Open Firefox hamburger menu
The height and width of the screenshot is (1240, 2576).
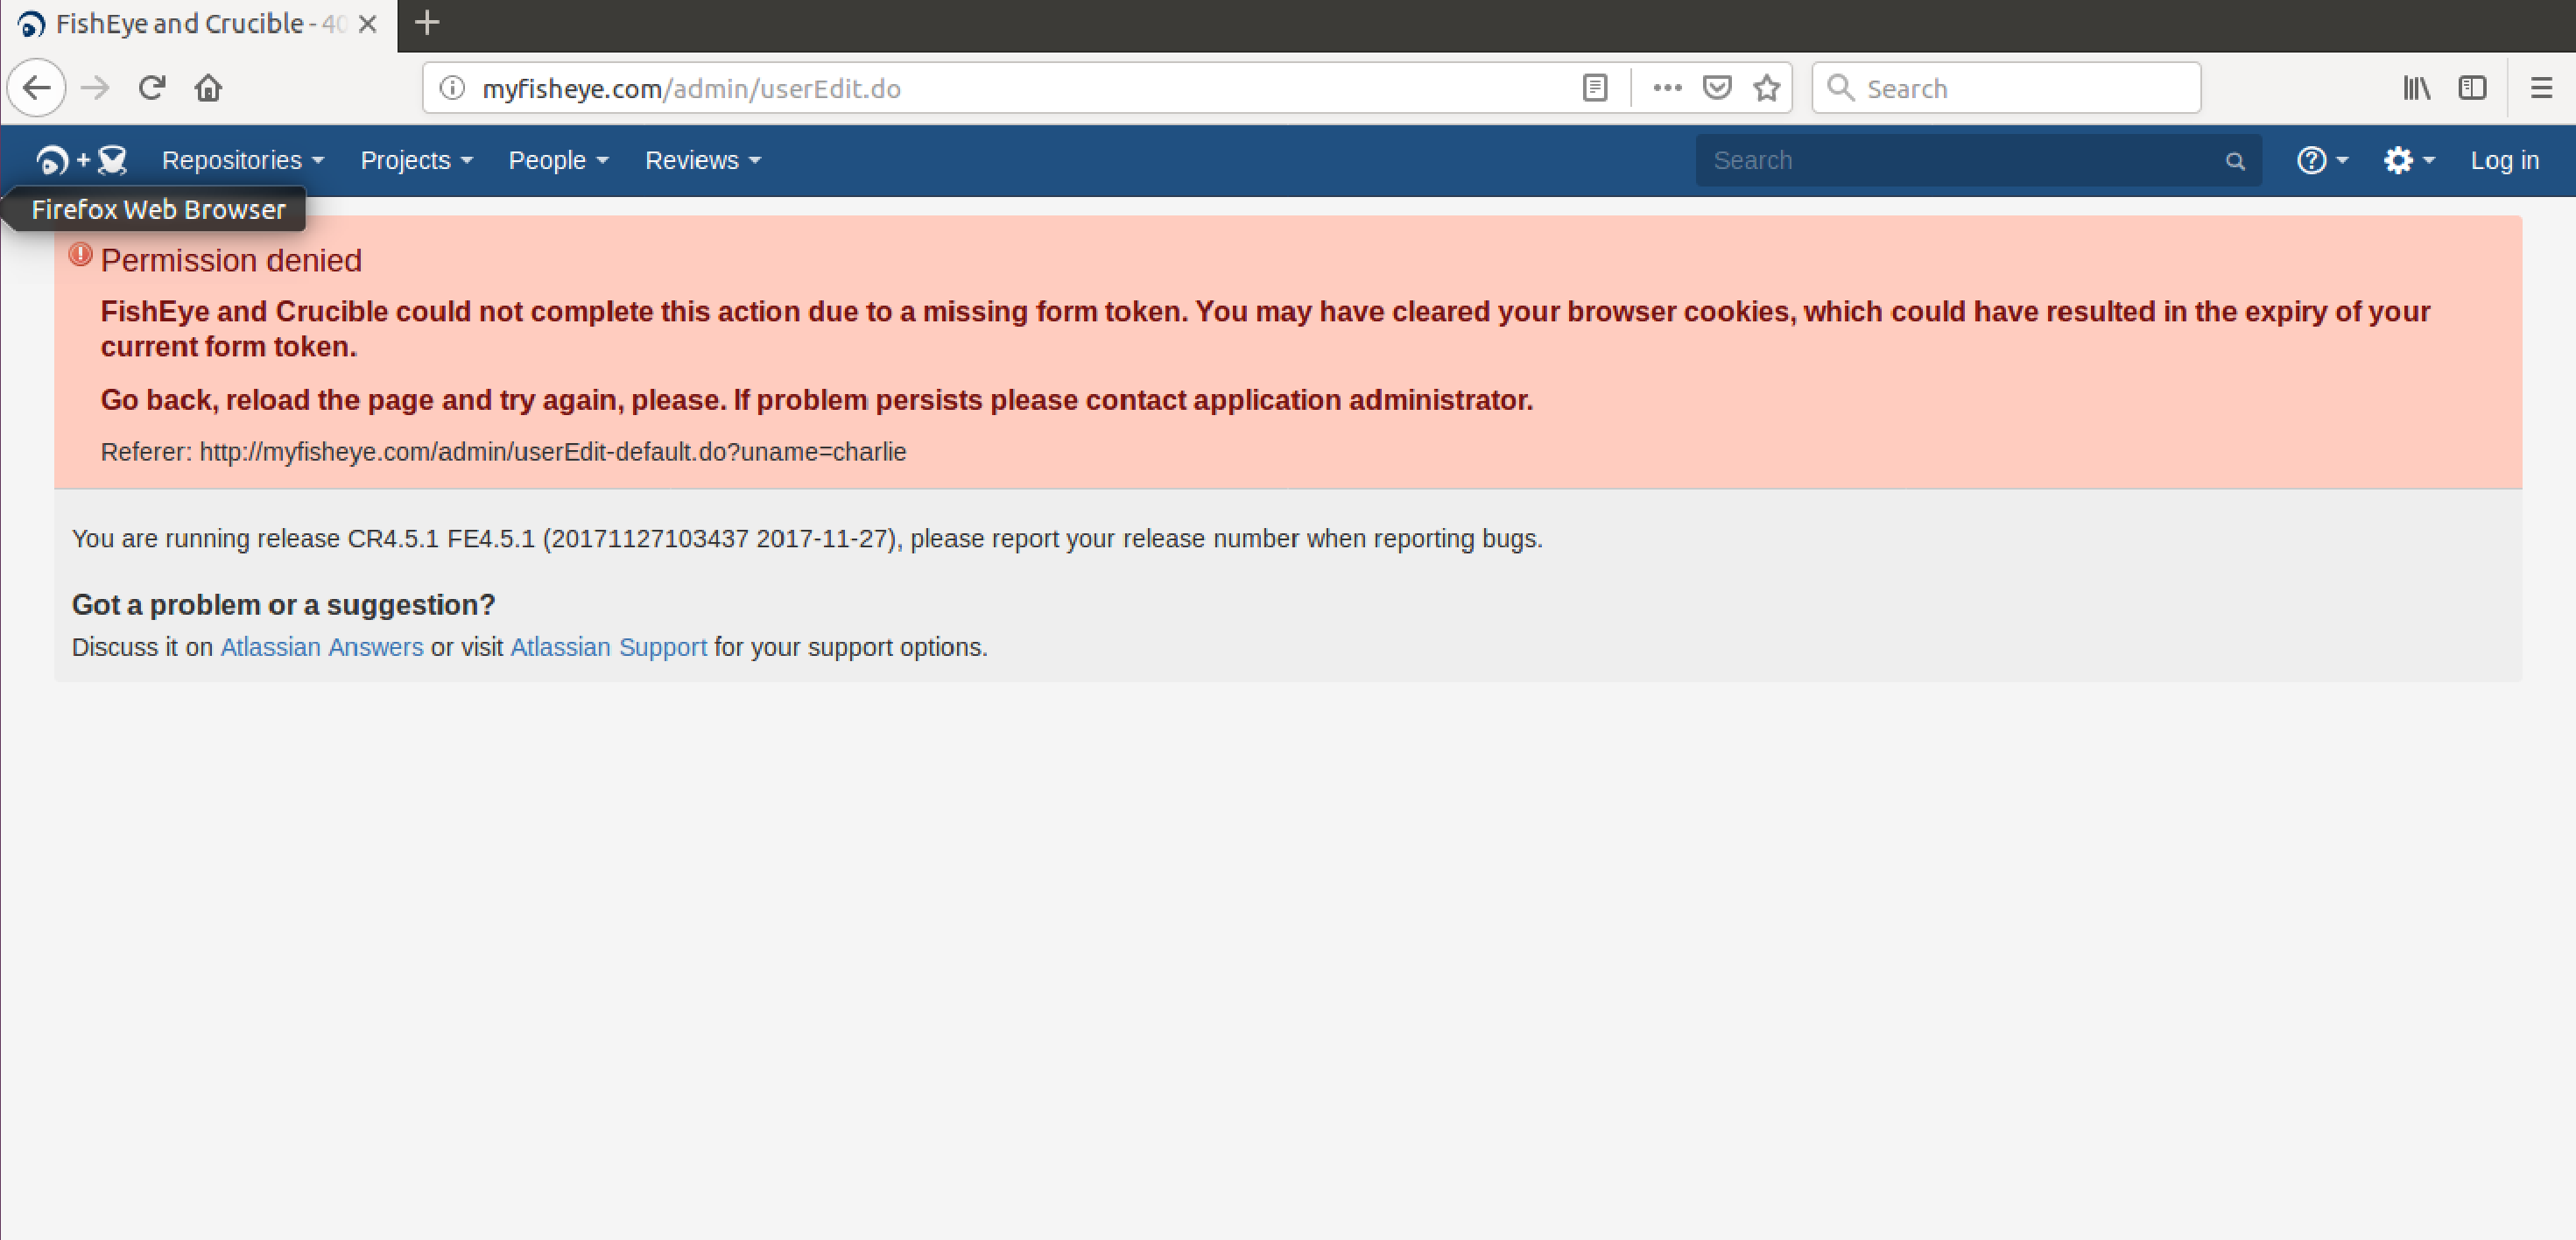[2541, 88]
